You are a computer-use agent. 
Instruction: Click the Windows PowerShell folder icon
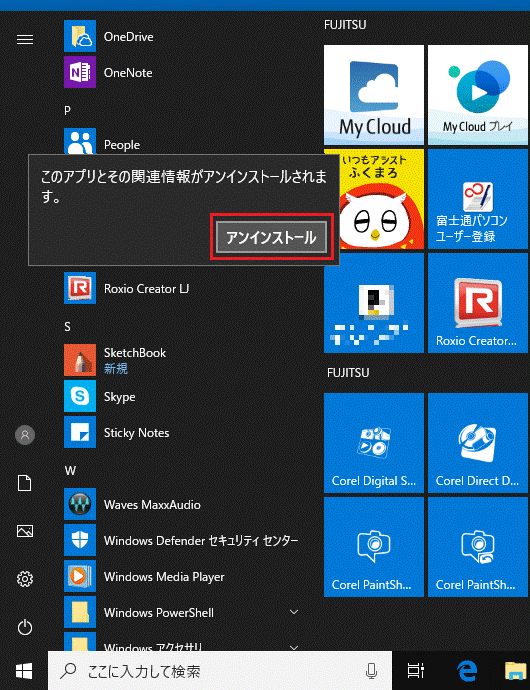[80, 613]
